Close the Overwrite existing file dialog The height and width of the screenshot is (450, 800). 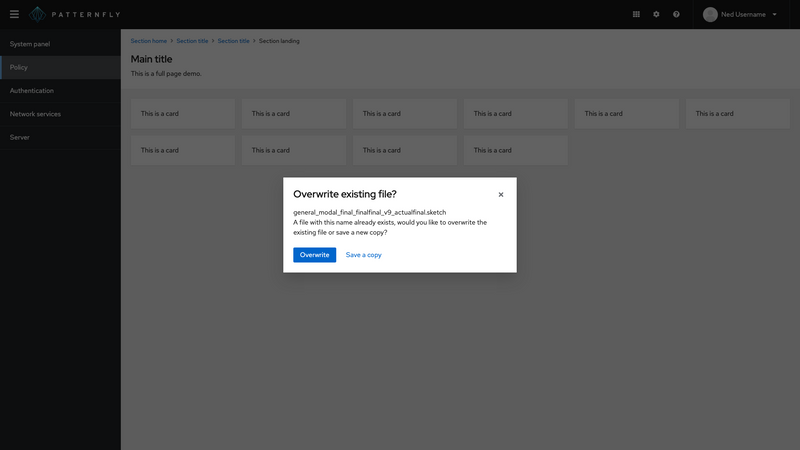tap(501, 194)
